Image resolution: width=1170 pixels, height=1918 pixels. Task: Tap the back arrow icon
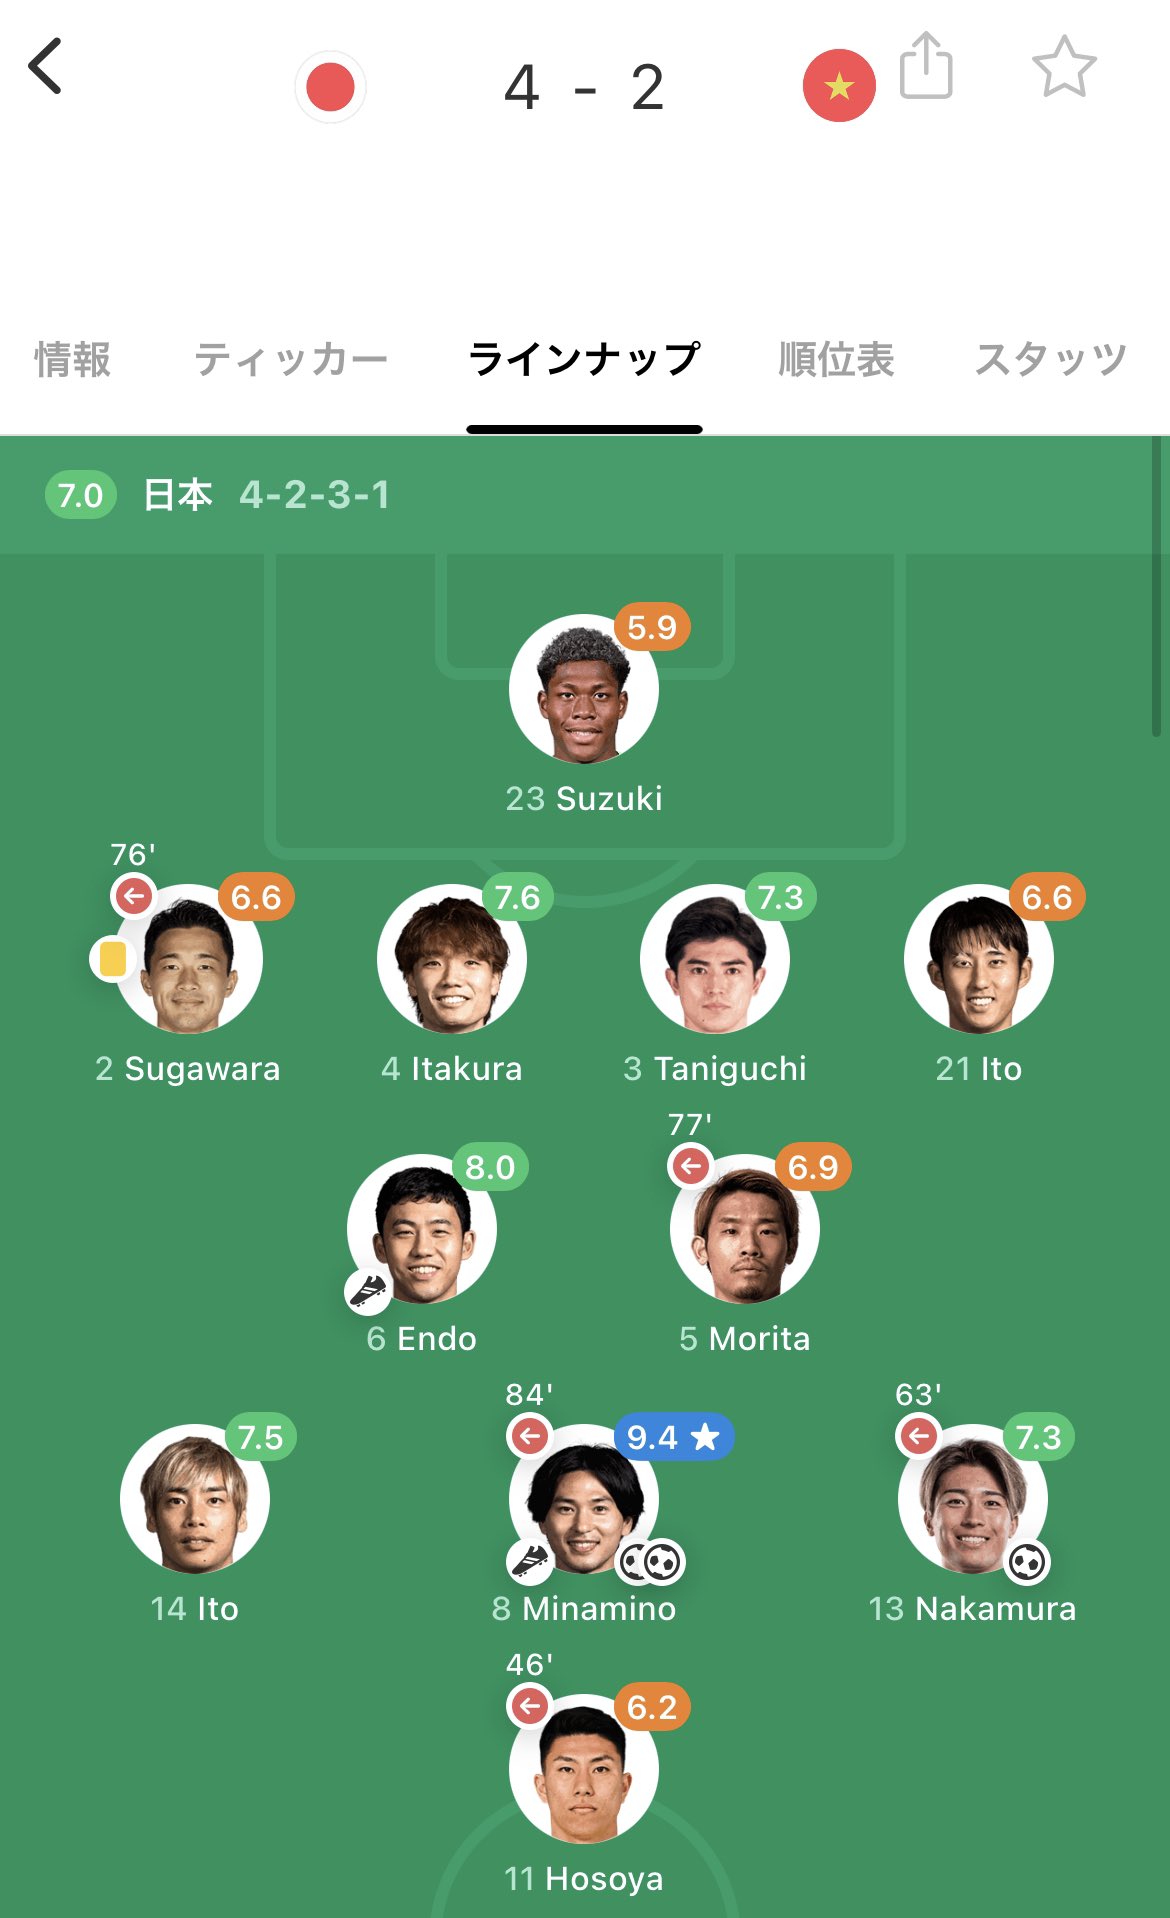pyautogui.click(x=45, y=66)
